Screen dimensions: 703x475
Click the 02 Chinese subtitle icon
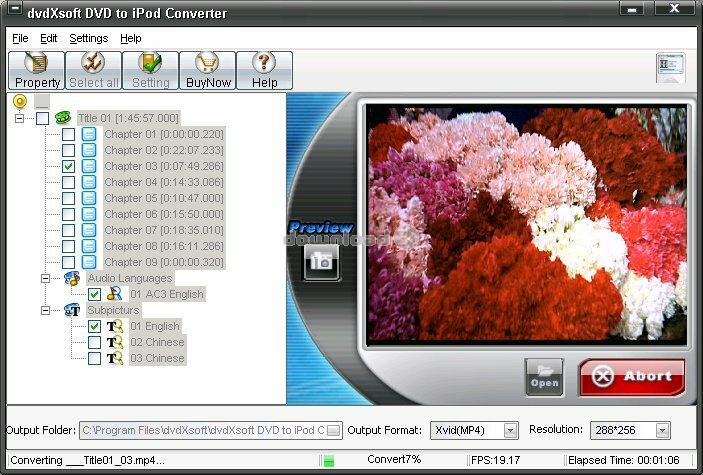click(115, 342)
